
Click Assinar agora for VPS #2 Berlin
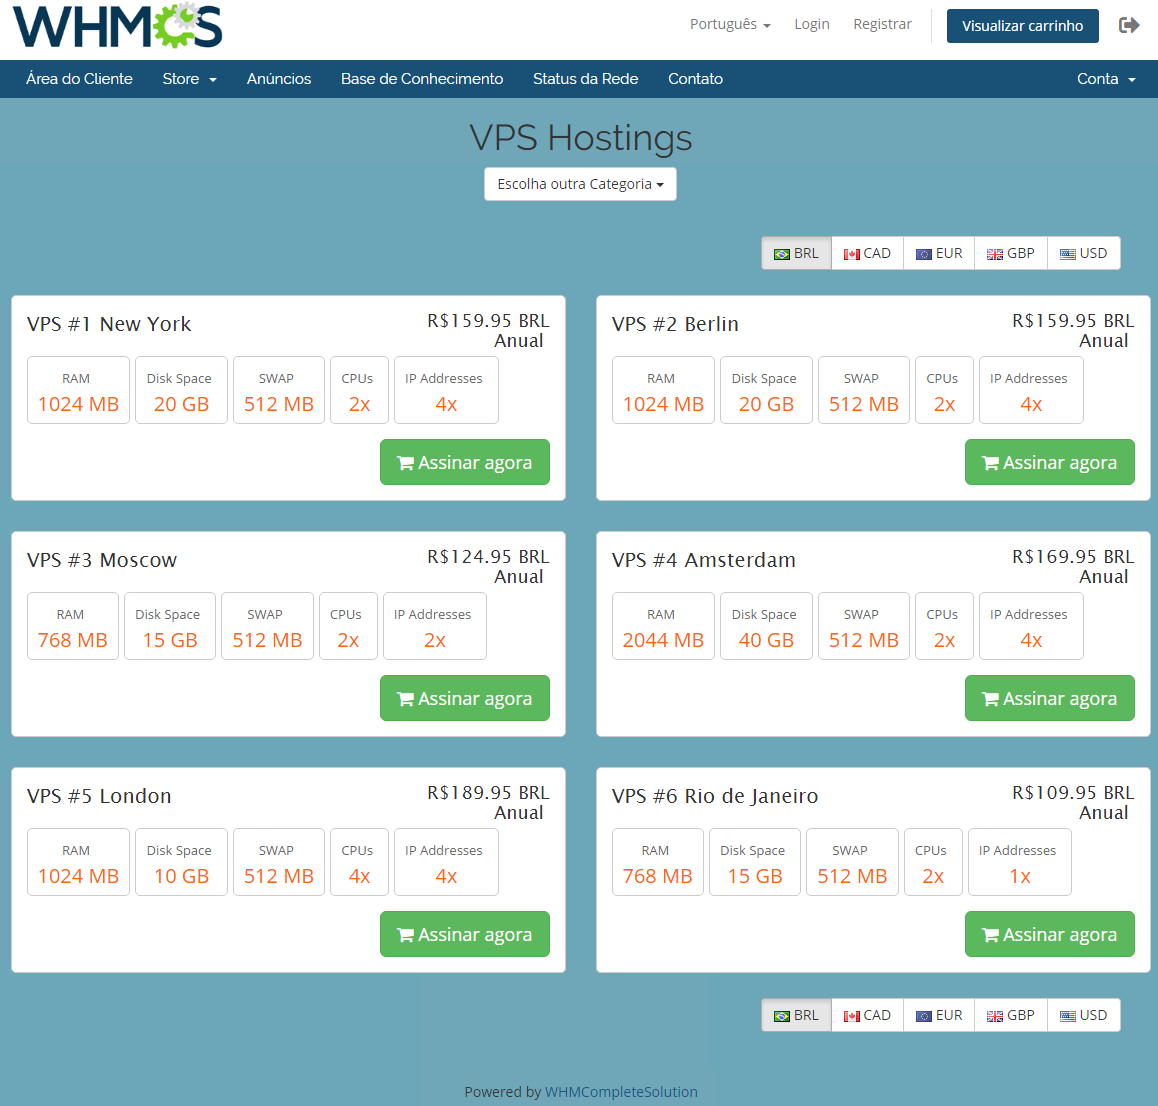pyautogui.click(x=1049, y=462)
